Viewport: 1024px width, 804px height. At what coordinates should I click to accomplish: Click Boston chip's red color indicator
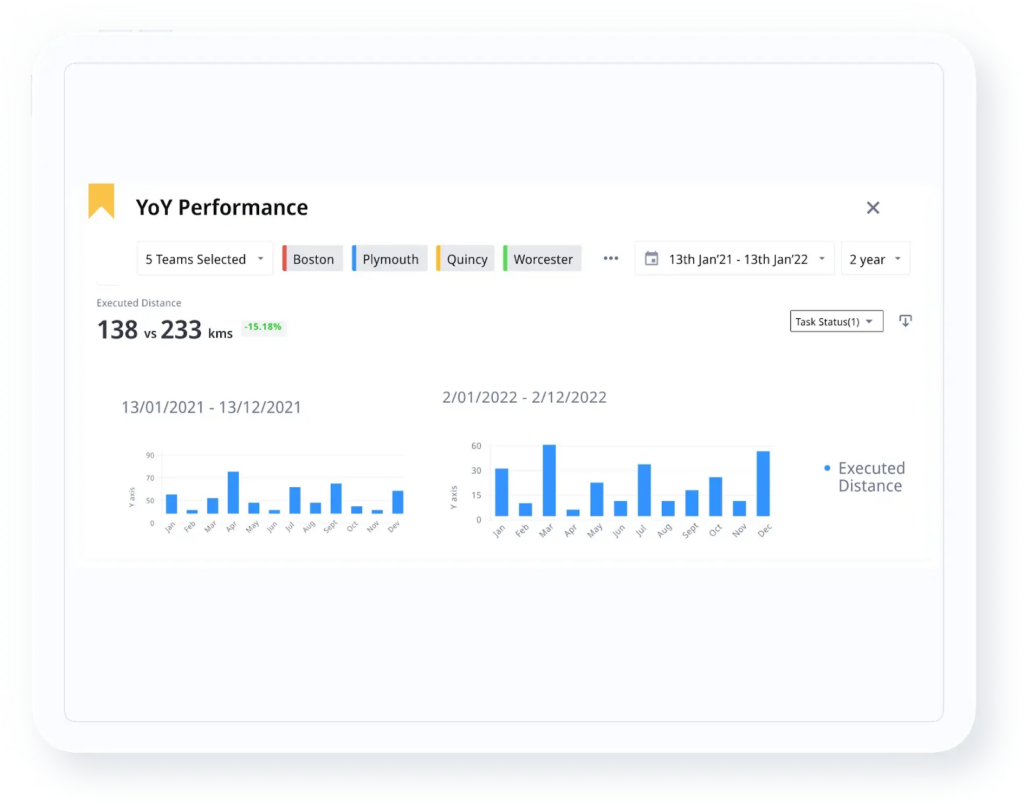(x=286, y=258)
